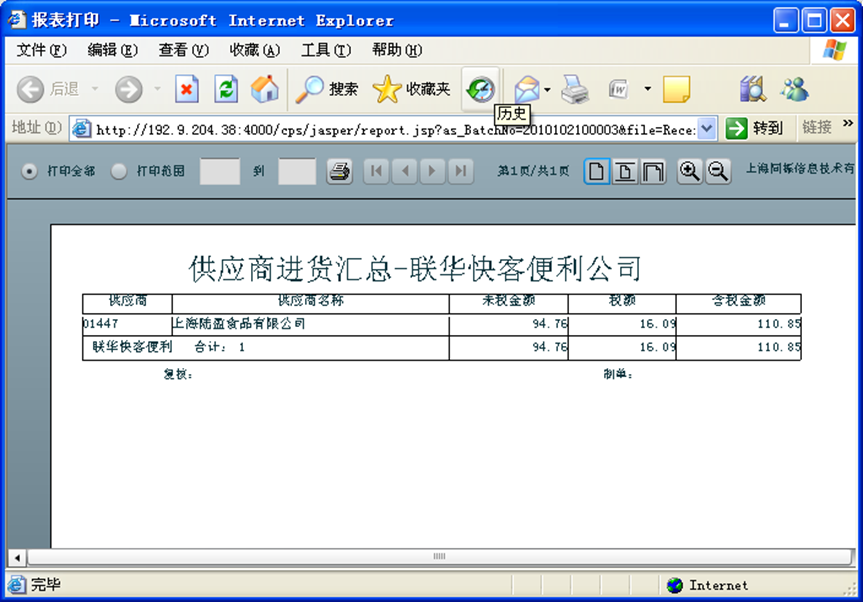Image resolution: width=863 pixels, height=602 pixels.
Task: Click the 供应商名称 column header
Action: pos(311,300)
